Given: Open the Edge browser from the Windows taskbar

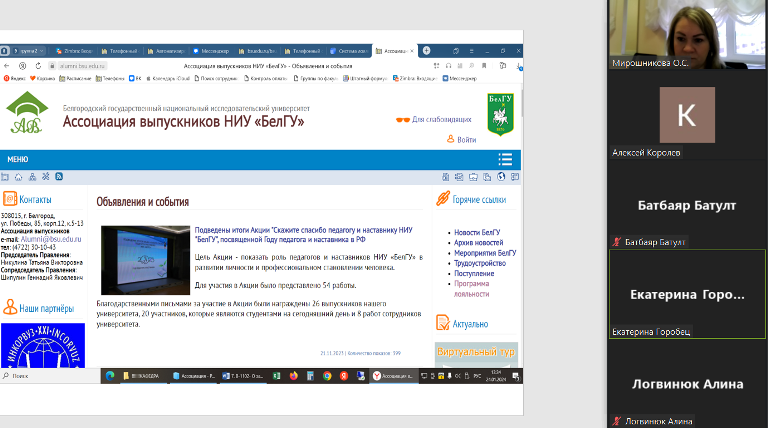Looking at the screenshot, I should (x=110, y=376).
